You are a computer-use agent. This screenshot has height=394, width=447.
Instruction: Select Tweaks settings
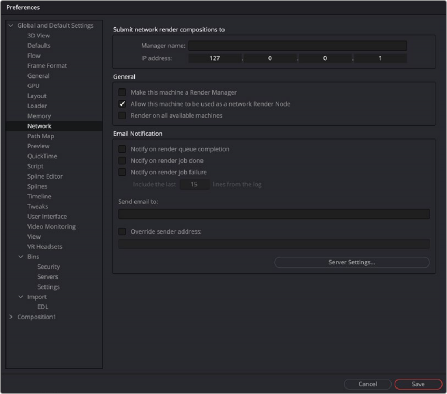click(38, 206)
